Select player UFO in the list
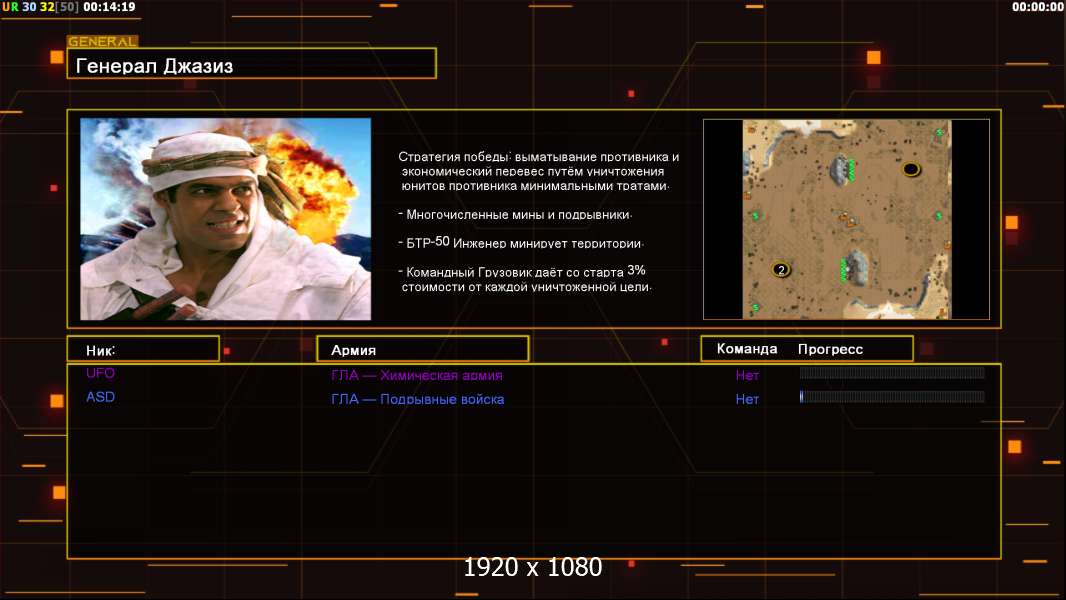Screen dimensions: 1066x600 tap(100, 373)
